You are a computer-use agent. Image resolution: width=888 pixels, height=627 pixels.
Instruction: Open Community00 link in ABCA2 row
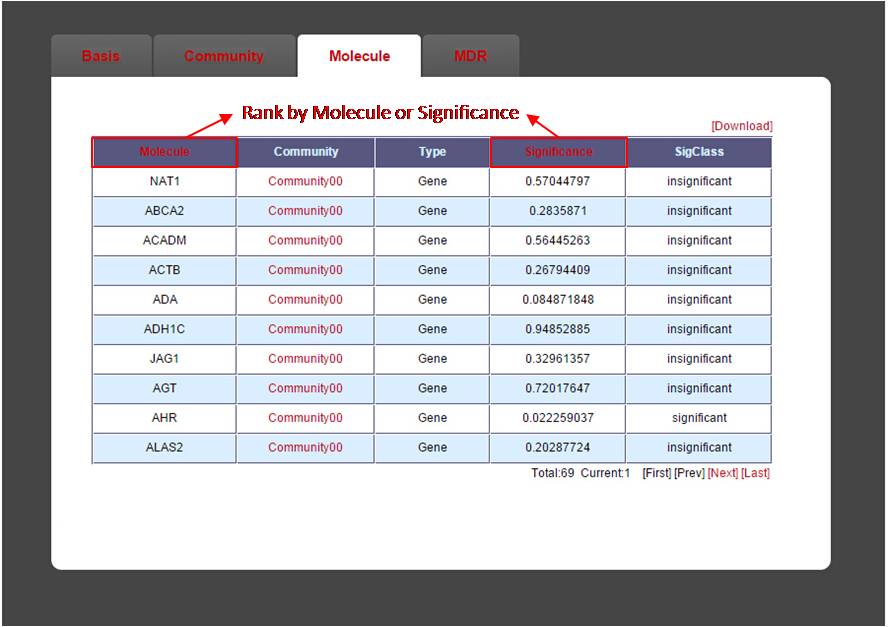click(x=305, y=211)
